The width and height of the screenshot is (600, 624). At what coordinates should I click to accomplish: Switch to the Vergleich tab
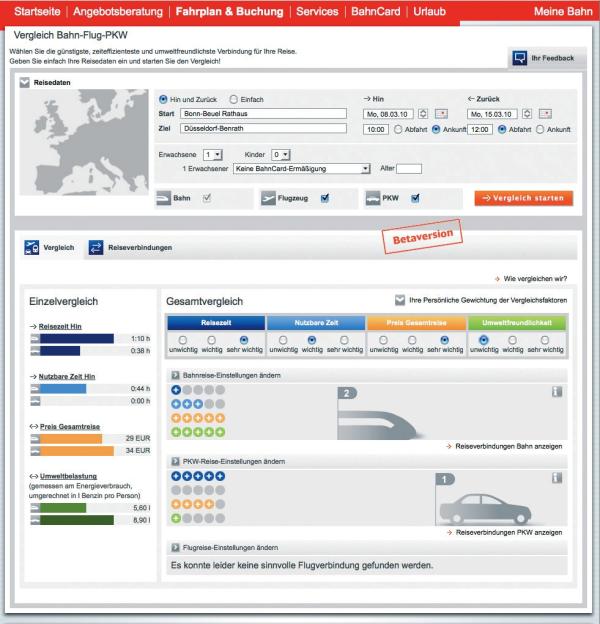(50, 247)
